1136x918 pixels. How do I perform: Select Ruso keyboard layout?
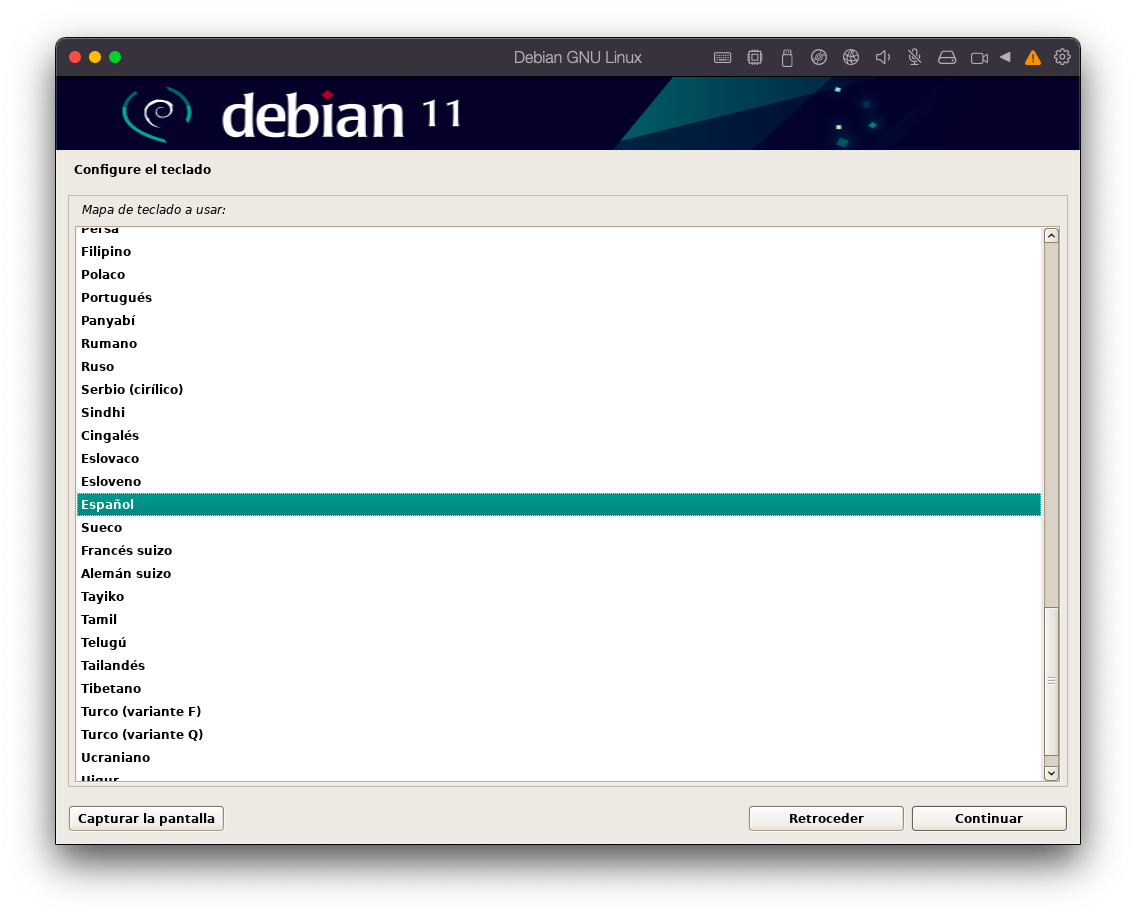[x=559, y=367]
